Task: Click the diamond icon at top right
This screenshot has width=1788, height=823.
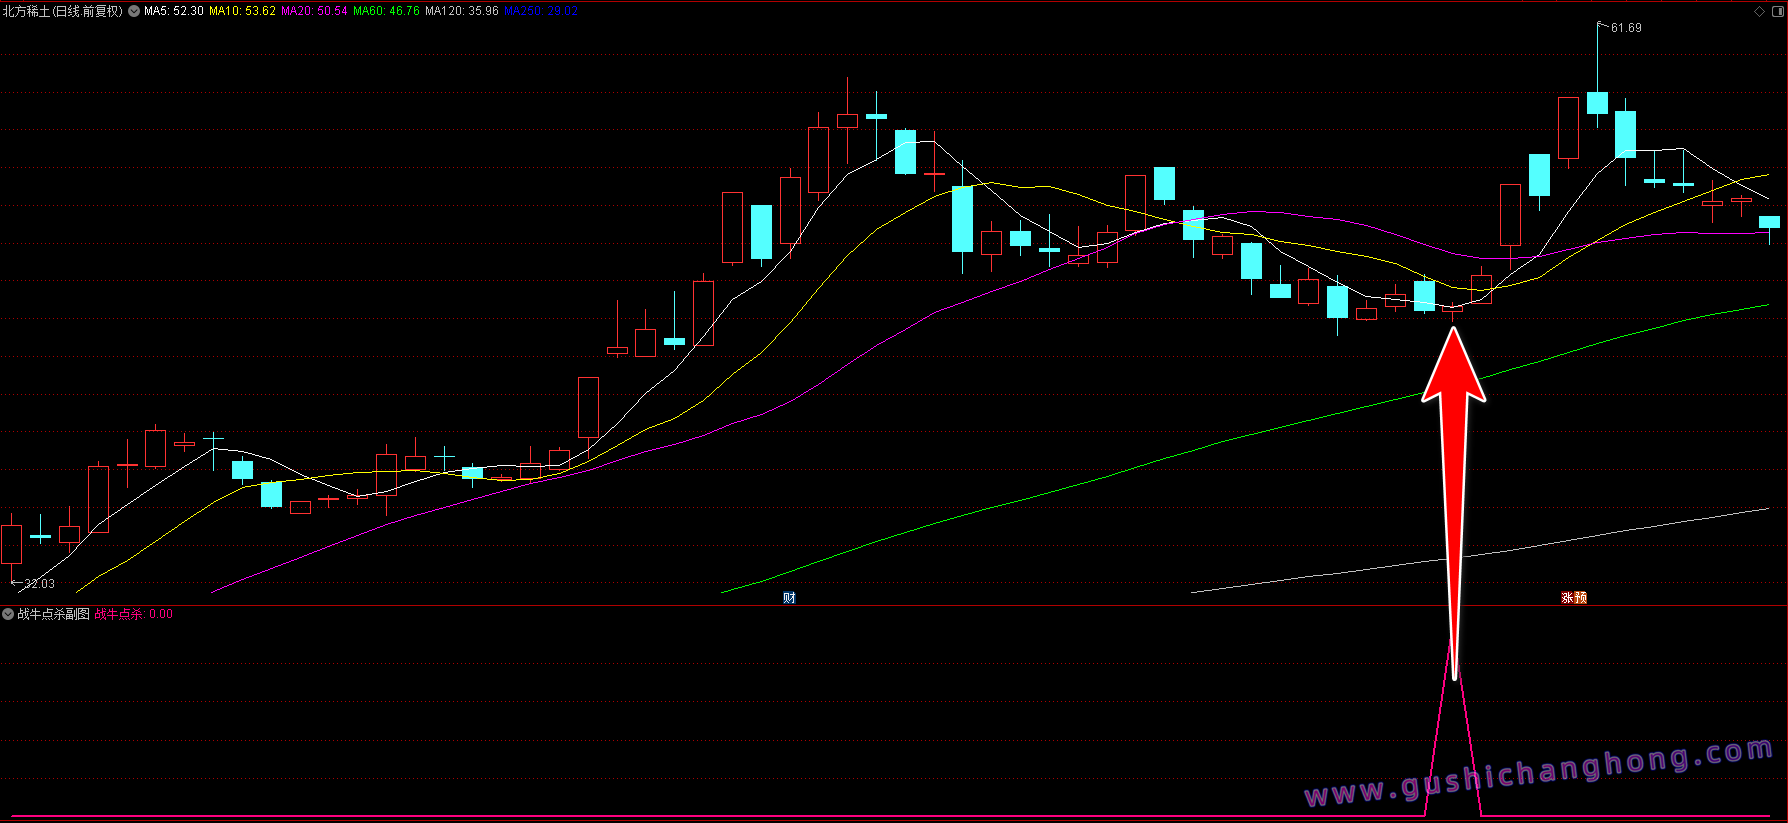Action: click(1760, 11)
